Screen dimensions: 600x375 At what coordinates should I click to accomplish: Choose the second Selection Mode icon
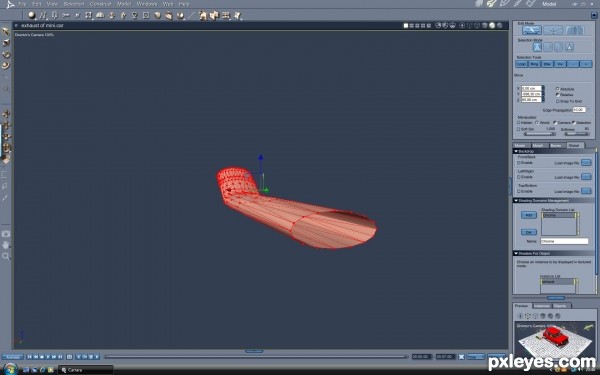[548, 47]
